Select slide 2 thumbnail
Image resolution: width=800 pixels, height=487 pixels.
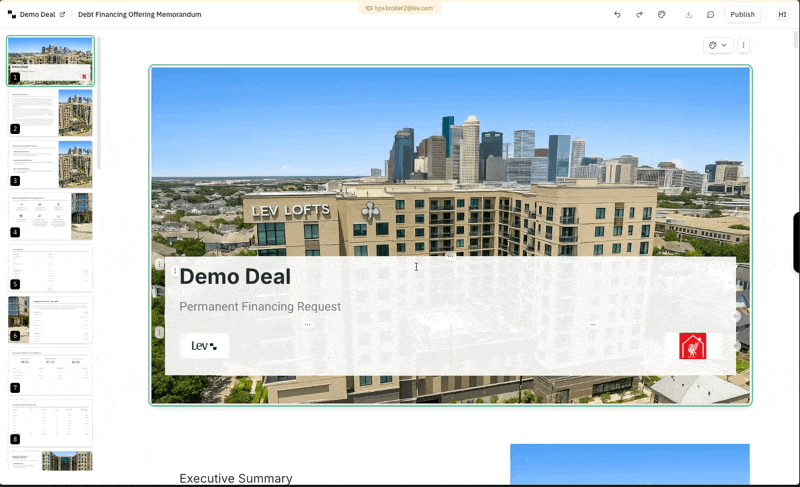[x=50, y=112]
